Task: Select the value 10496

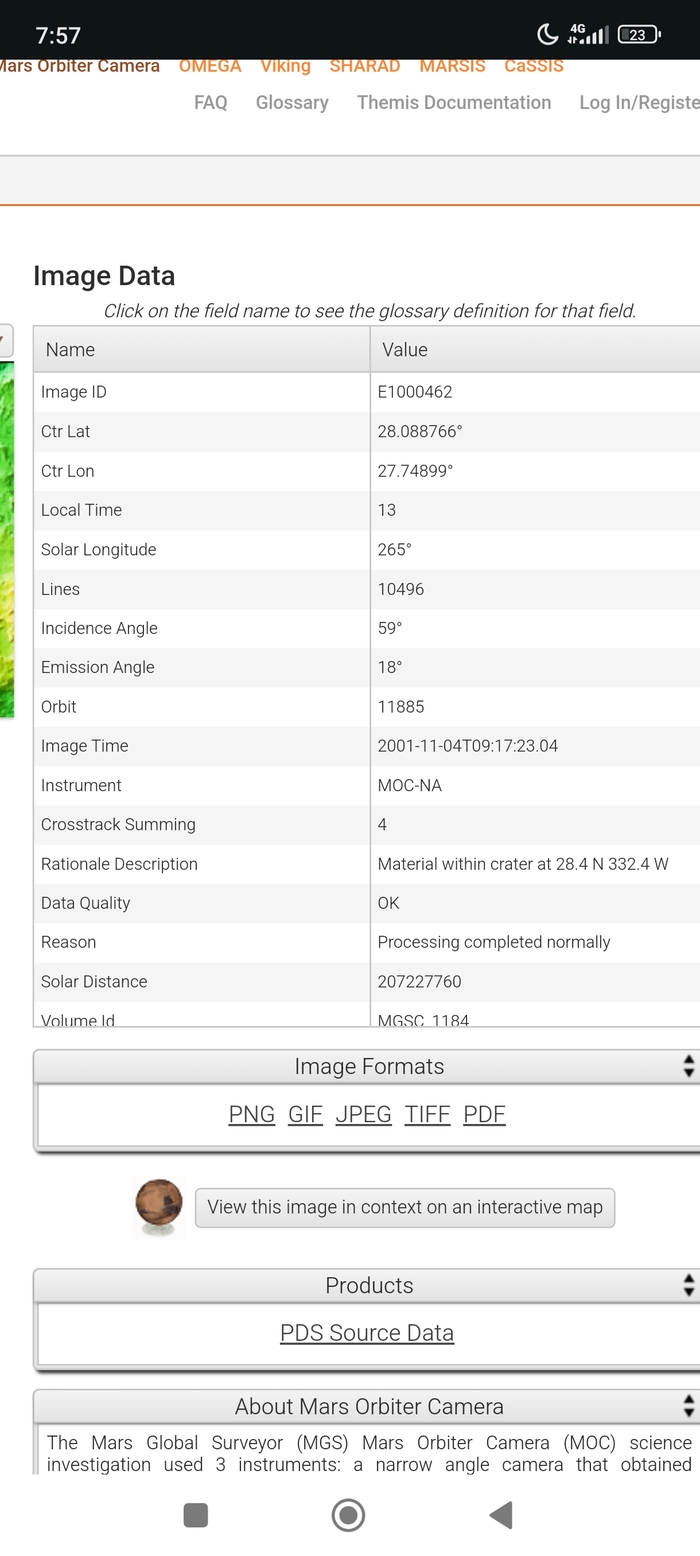Action: click(401, 589)
